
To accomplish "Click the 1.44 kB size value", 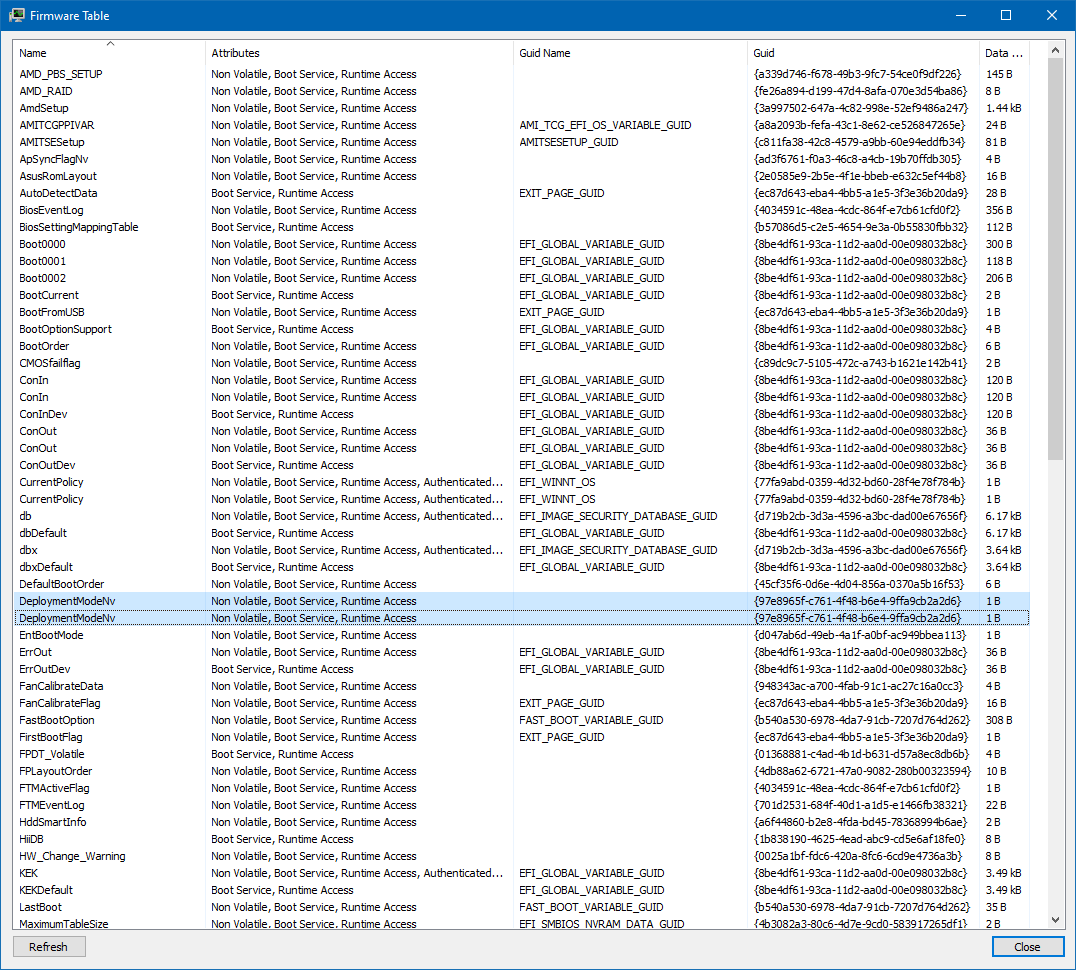I will point(1004,108).
